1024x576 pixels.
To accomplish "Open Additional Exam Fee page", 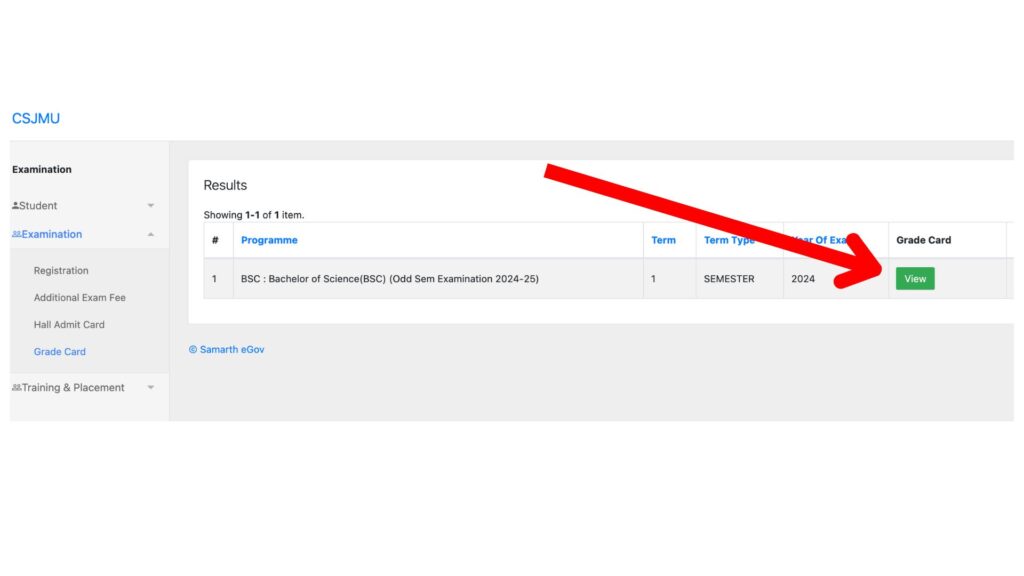I will pos(80,298).
